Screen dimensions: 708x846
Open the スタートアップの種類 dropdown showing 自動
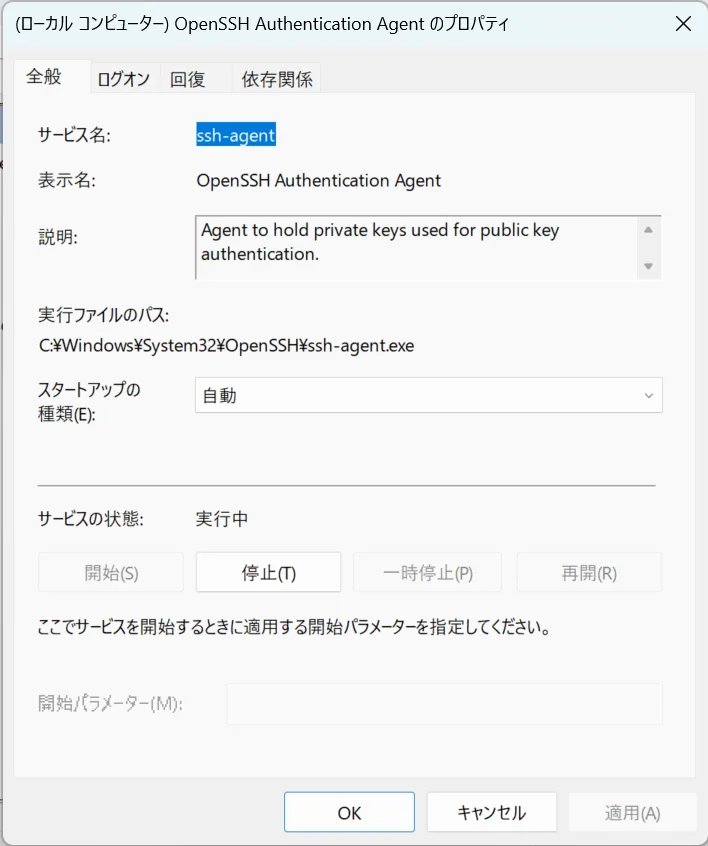click(x=428, y=395)
